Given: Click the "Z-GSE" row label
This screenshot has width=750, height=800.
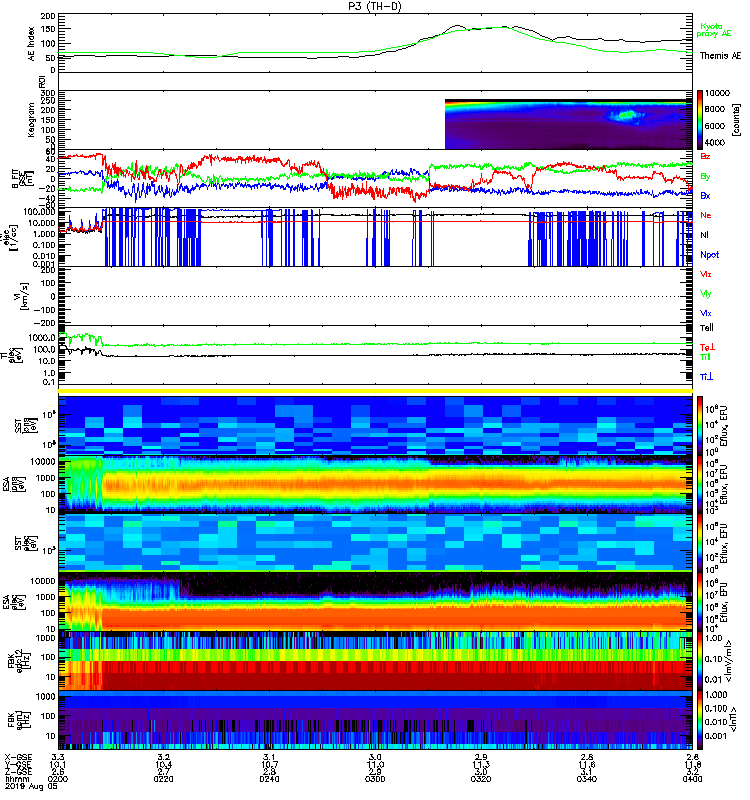Looking at the screenshot, I should pyautogui.click(x=18, y=772).
